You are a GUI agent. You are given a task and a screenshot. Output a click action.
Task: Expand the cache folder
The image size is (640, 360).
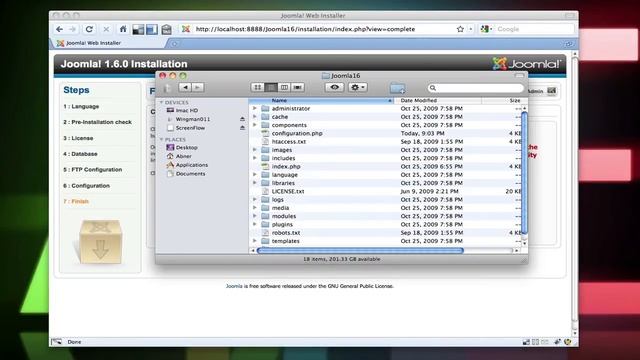coord(255,117)
